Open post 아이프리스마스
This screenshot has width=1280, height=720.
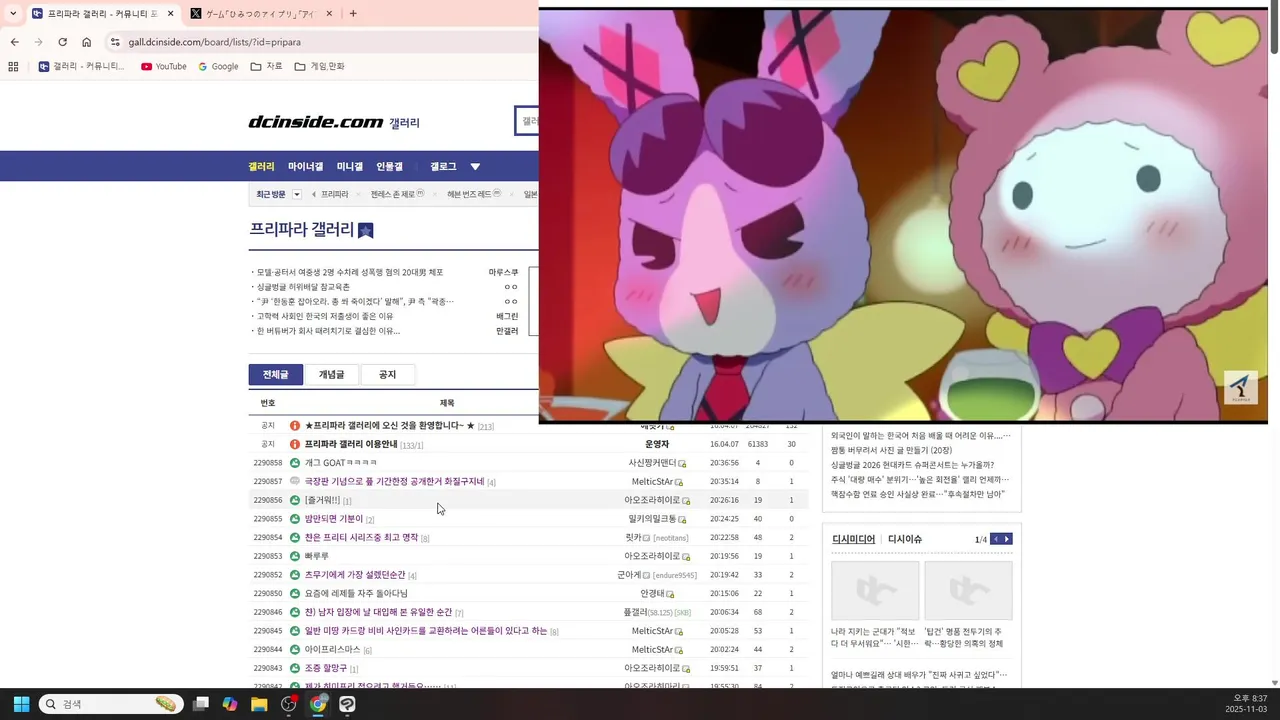pyautogui.click(x=333, y=650)
